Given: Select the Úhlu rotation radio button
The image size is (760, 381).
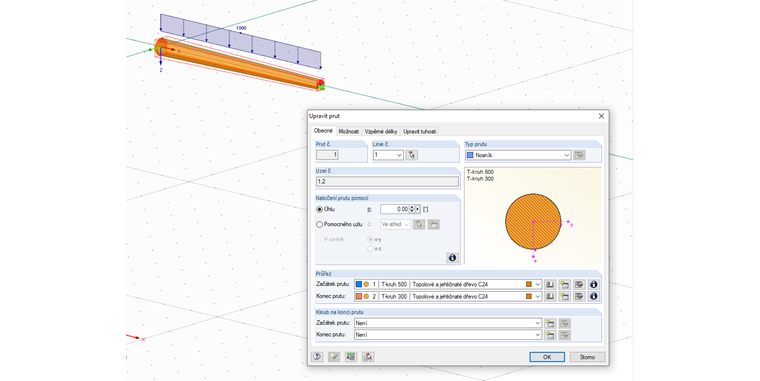Looking at the screenshot, I should (x=319, y=209).
